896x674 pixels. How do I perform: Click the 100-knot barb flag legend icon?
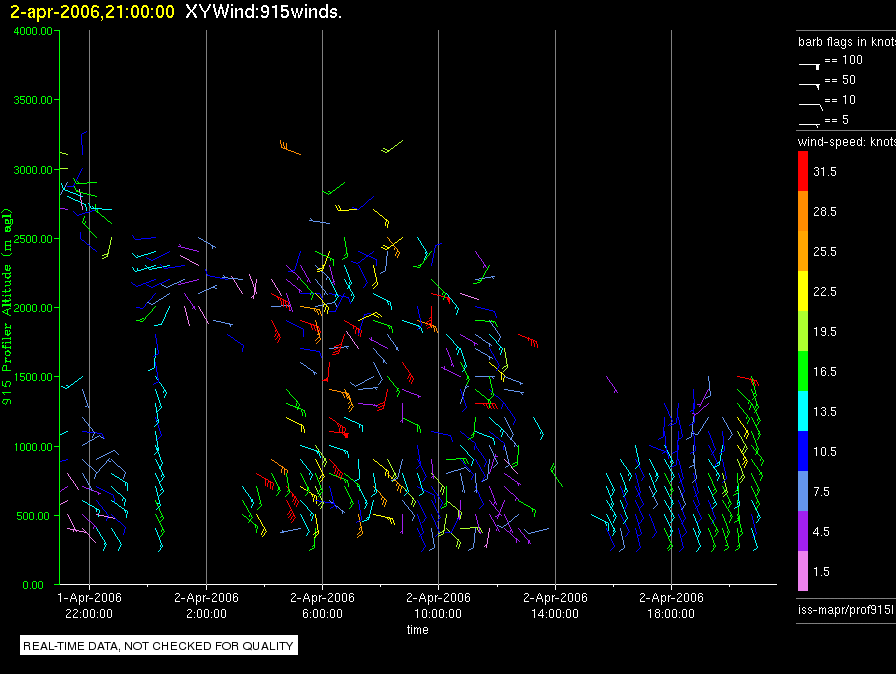click(x=809, y=66)
